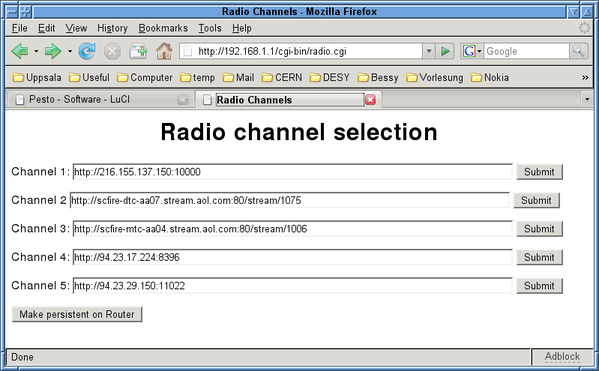Open the Computer bookmark folder
This screenshot has height=371, width=599.
point(144,78)
